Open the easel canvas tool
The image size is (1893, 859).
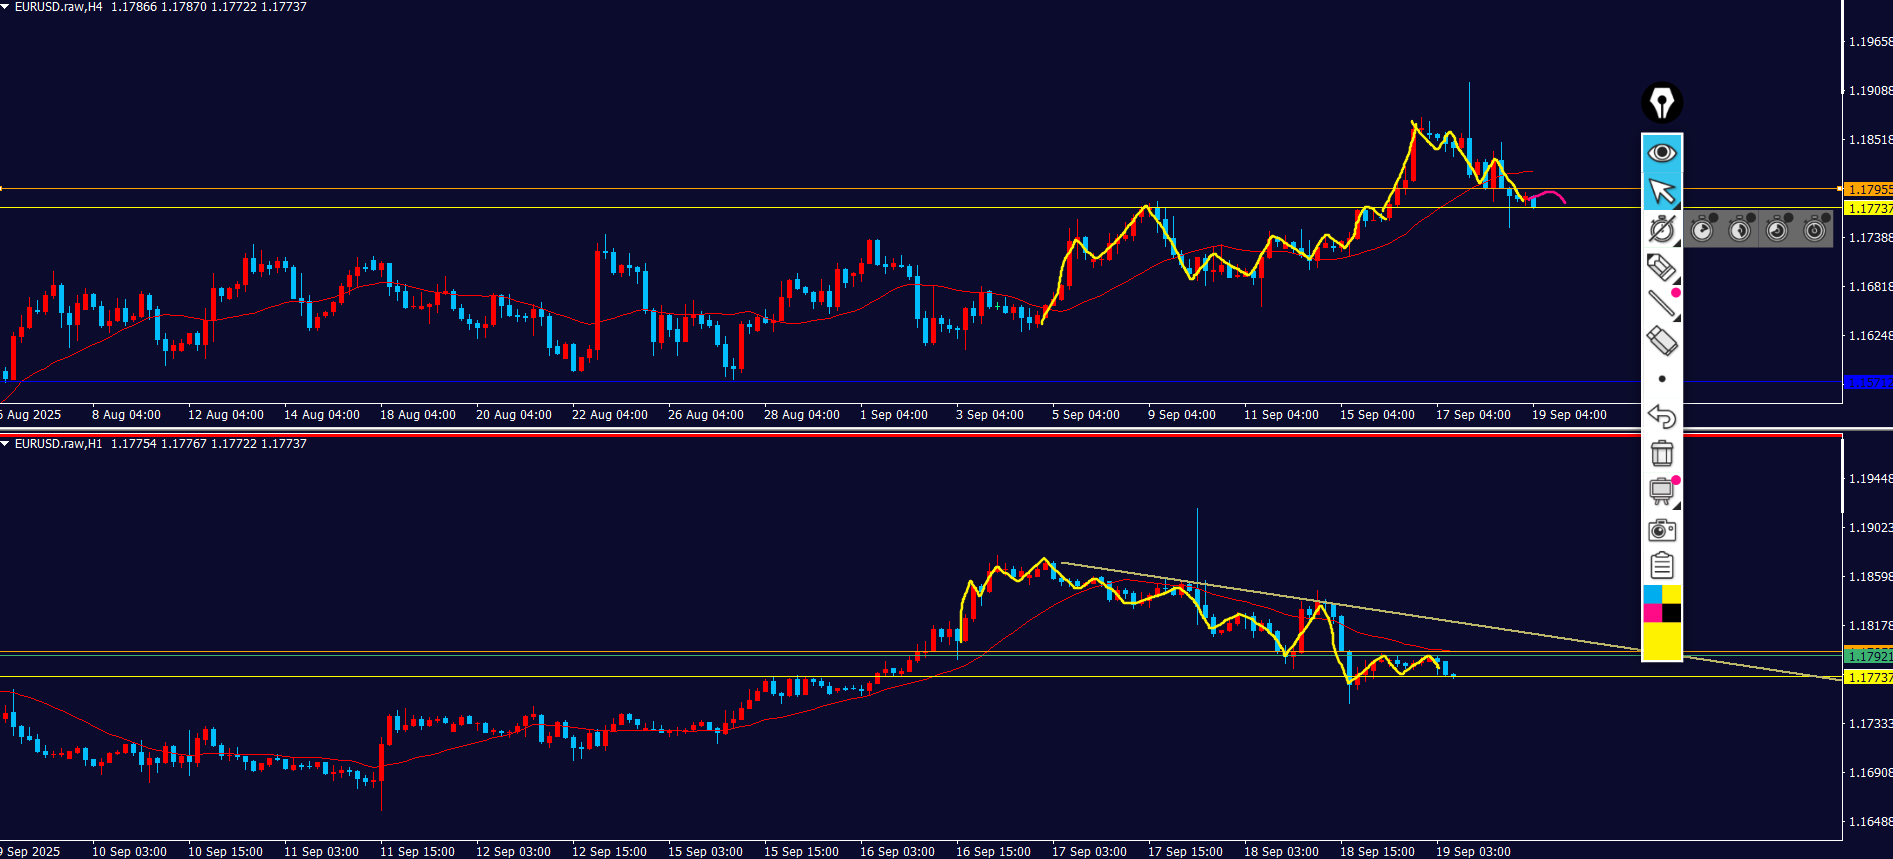1662,491
